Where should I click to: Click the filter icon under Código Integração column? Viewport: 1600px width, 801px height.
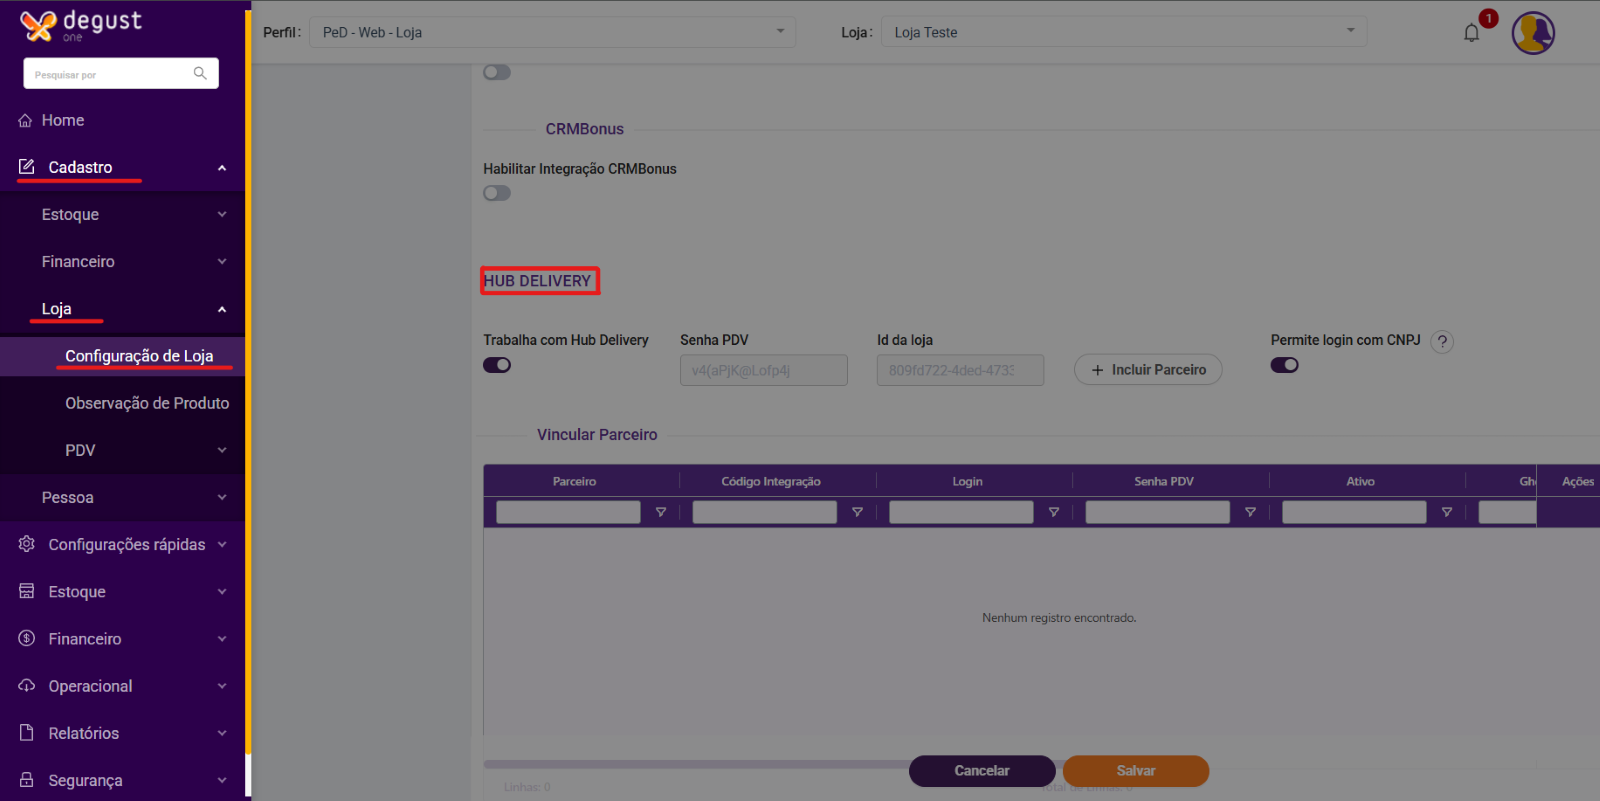click(857, 512)
